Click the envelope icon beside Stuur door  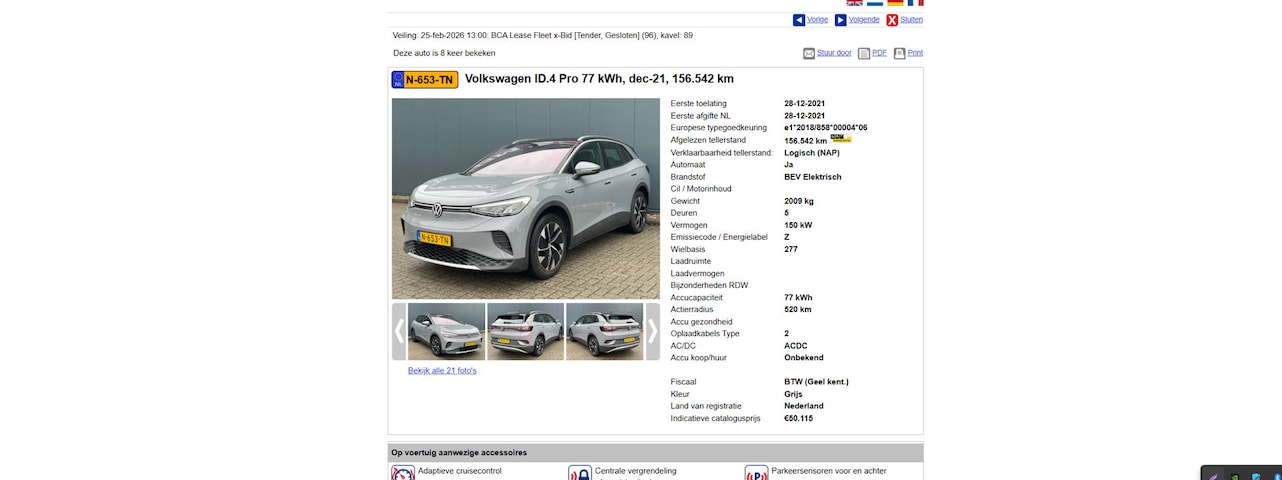pos(809,53)
